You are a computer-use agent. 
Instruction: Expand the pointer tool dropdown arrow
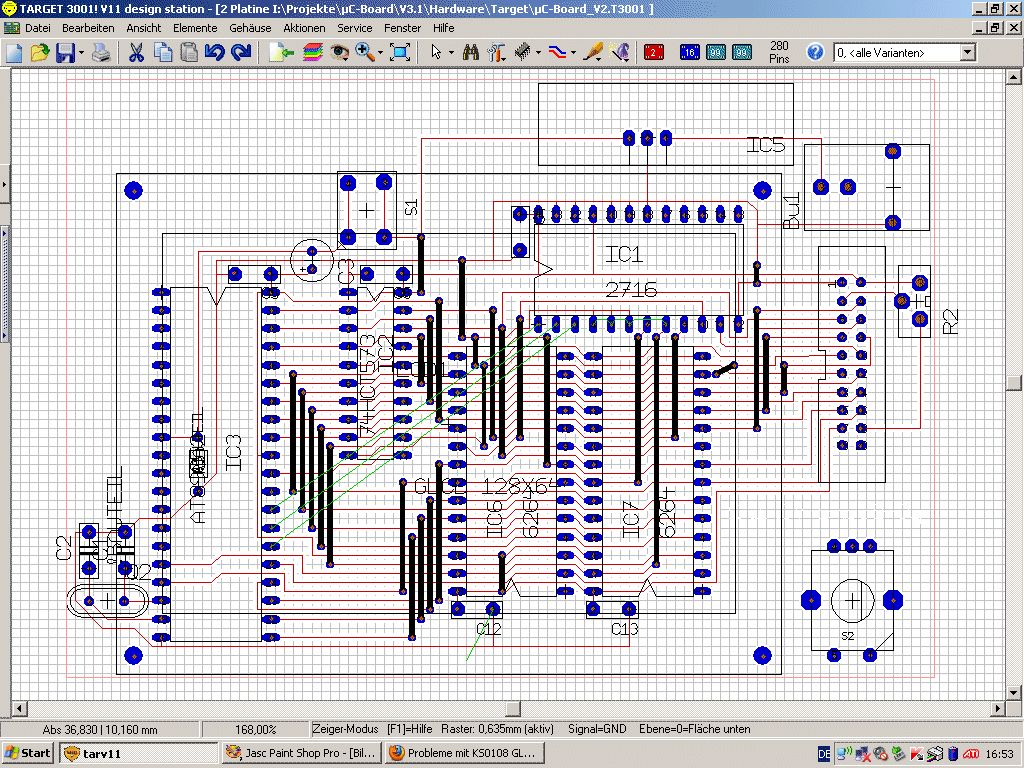[x=451, y=52]
